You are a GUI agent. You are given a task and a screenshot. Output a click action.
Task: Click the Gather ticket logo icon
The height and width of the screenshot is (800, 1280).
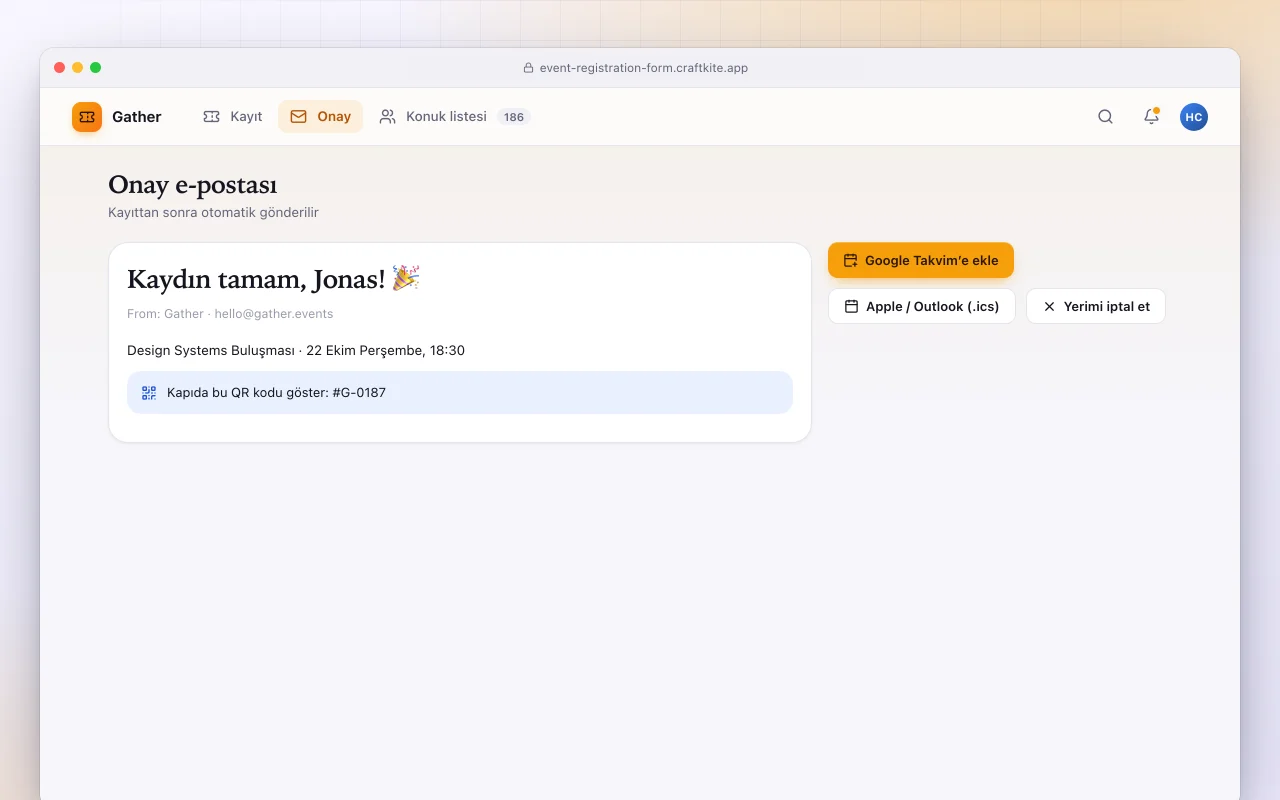pyautogui.click(x=87, y=117)
